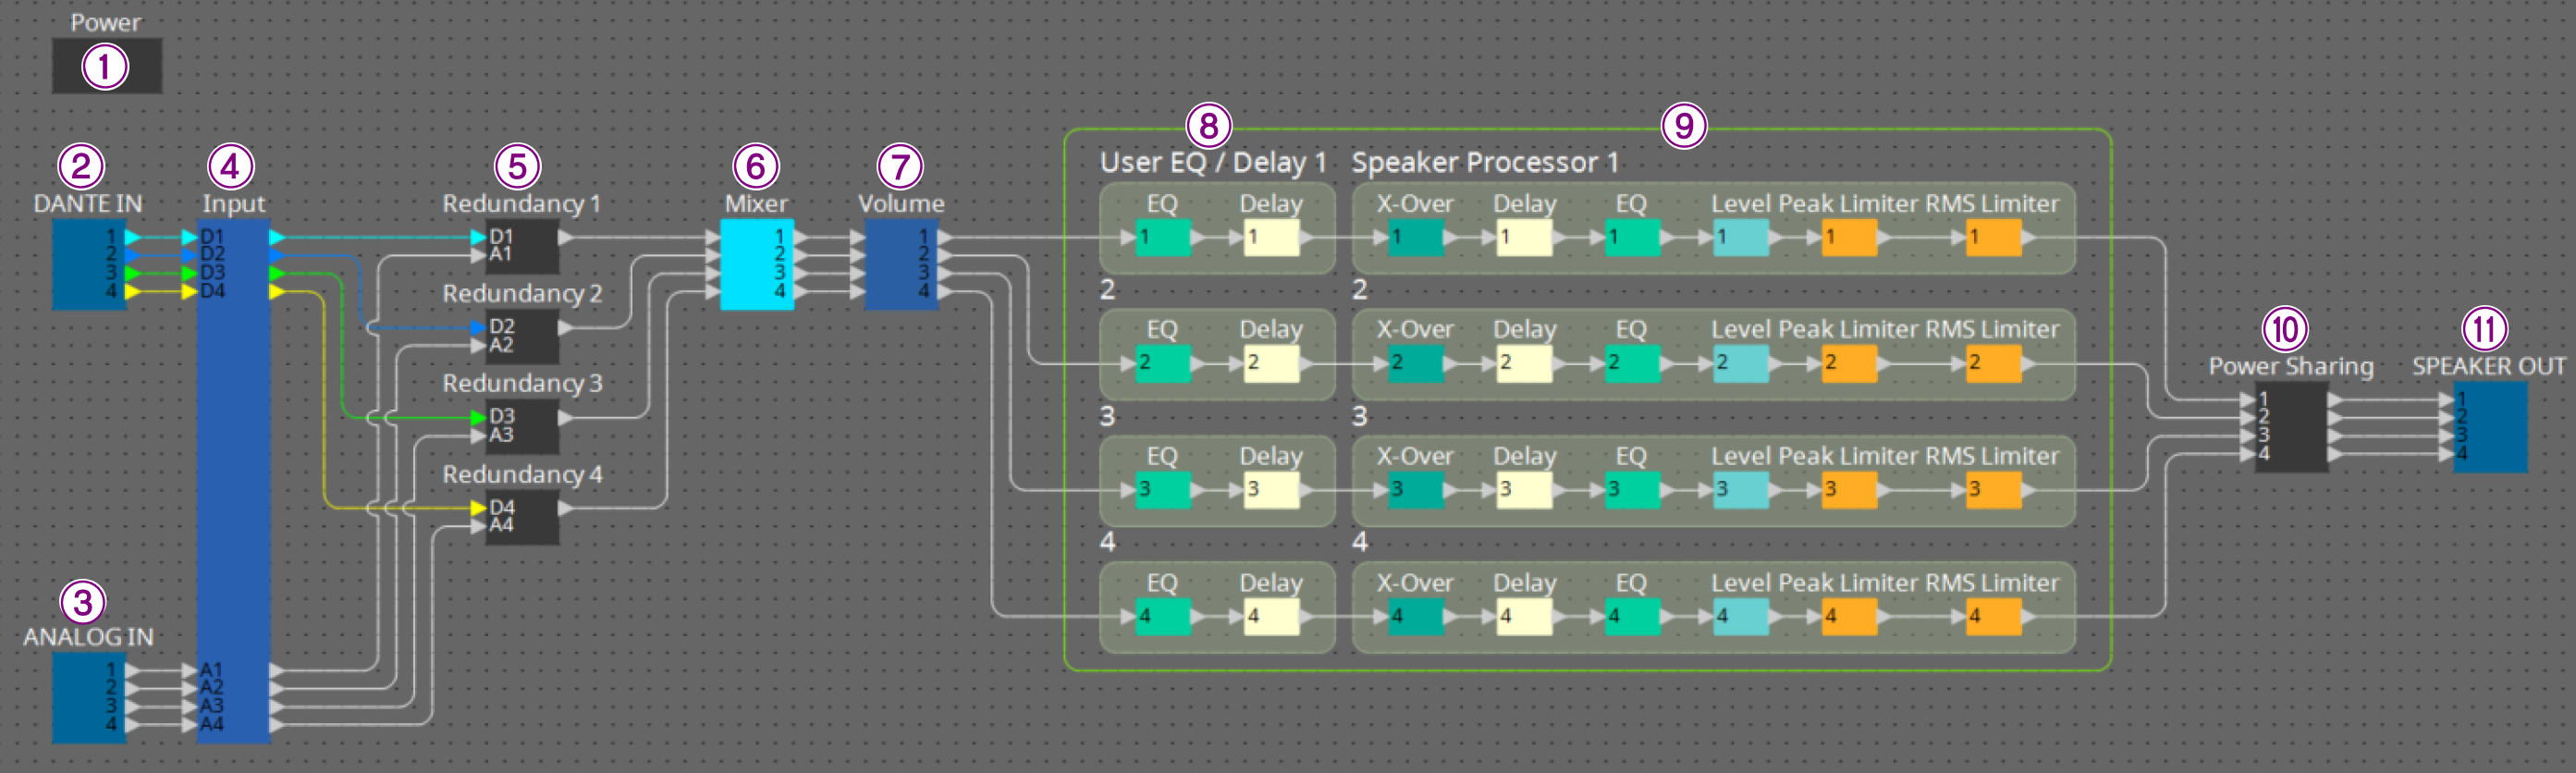Image resolution: width=2576 pixels, height=773 pixels.
Task: Open Peak Limiter block for channel 3
Action: click(x=1849, y=490)
